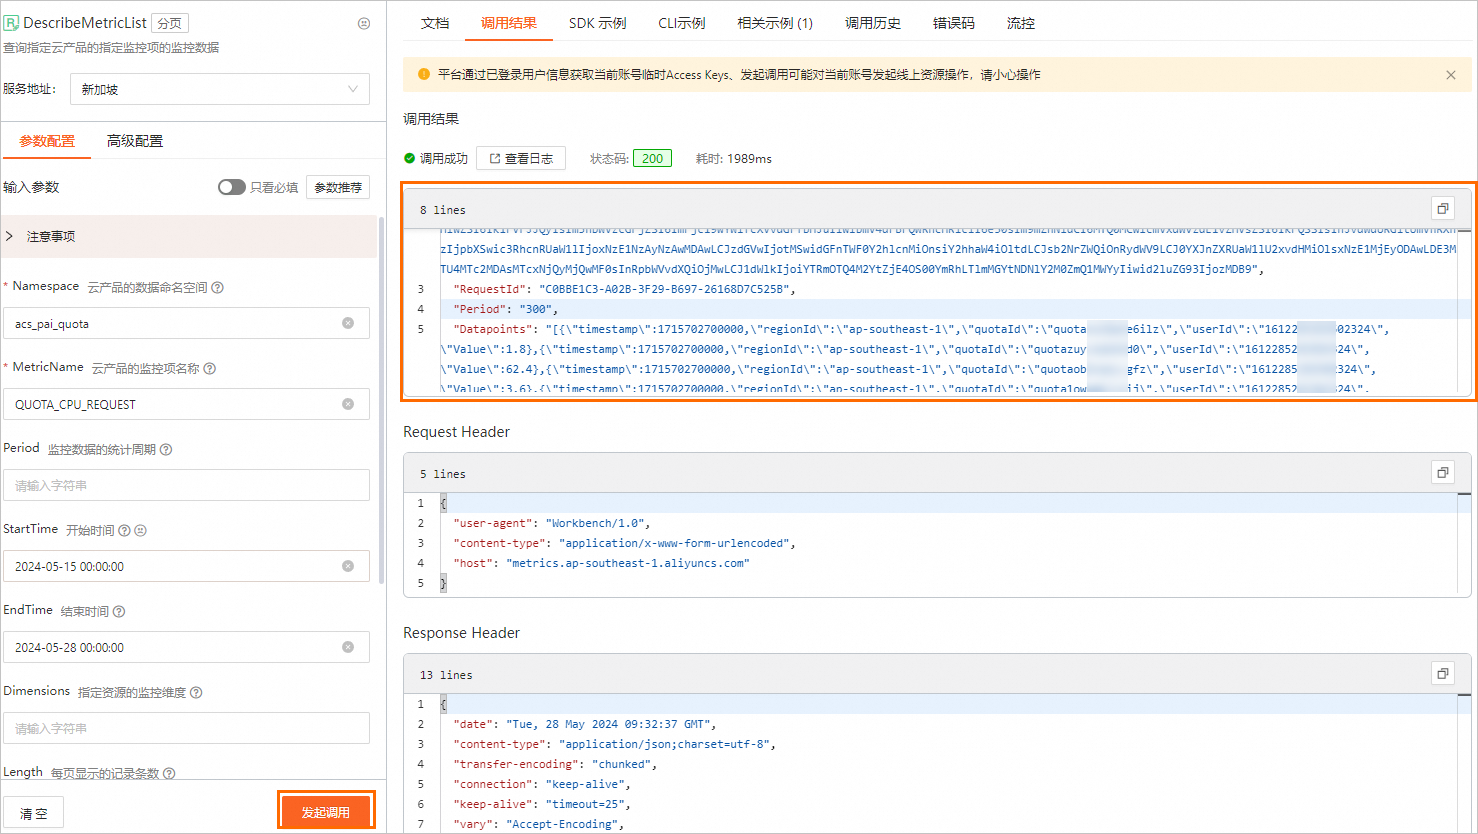Viewport: 1478px width, 834px height.
Task: Click the 参数推荐 button
Action: (338, 187)
